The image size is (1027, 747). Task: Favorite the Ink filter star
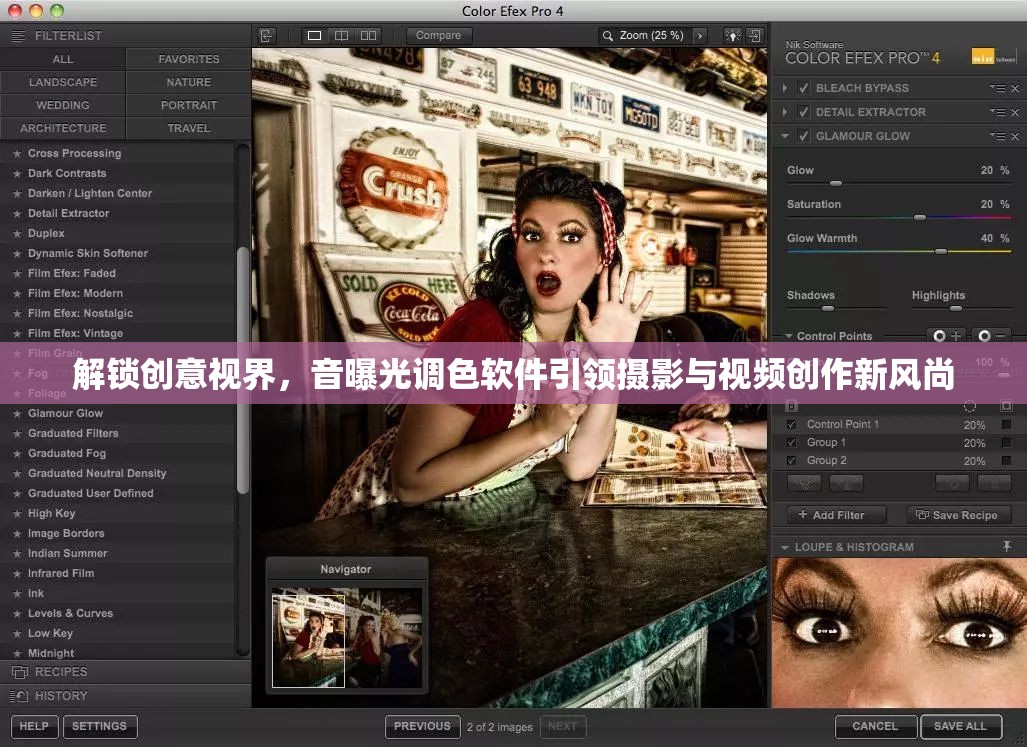click(x=17, y=594)
